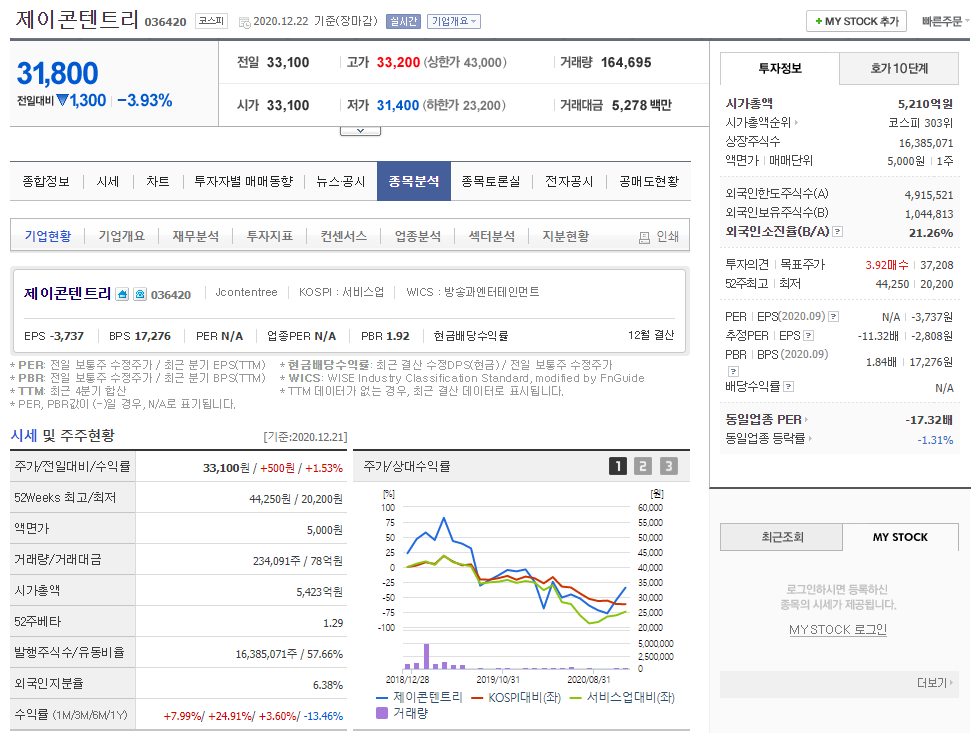Click the phone icon next to 036420
Image resolution: width=980 pixels, height=733 pixels.
(x=140, y=294)
